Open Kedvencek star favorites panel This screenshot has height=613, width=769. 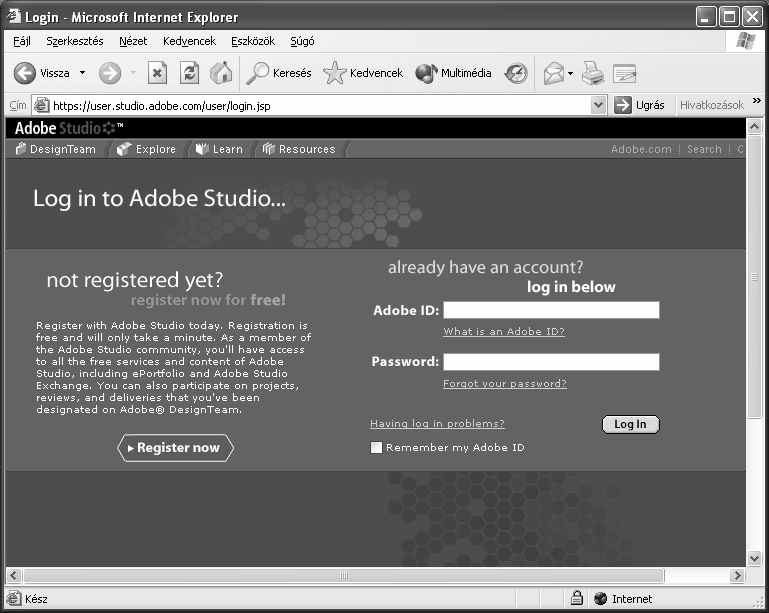tap(363, 74)
